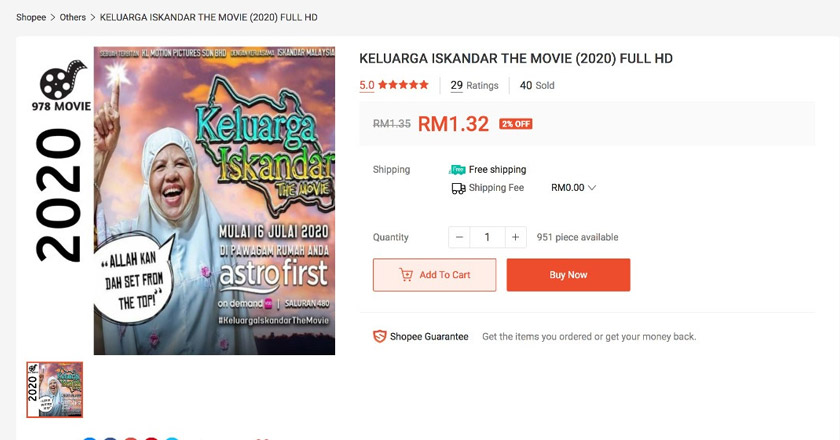Viewport: 840px width, 440px height.
Task: View the 29 Ratings link
Action: click(474, 85)
